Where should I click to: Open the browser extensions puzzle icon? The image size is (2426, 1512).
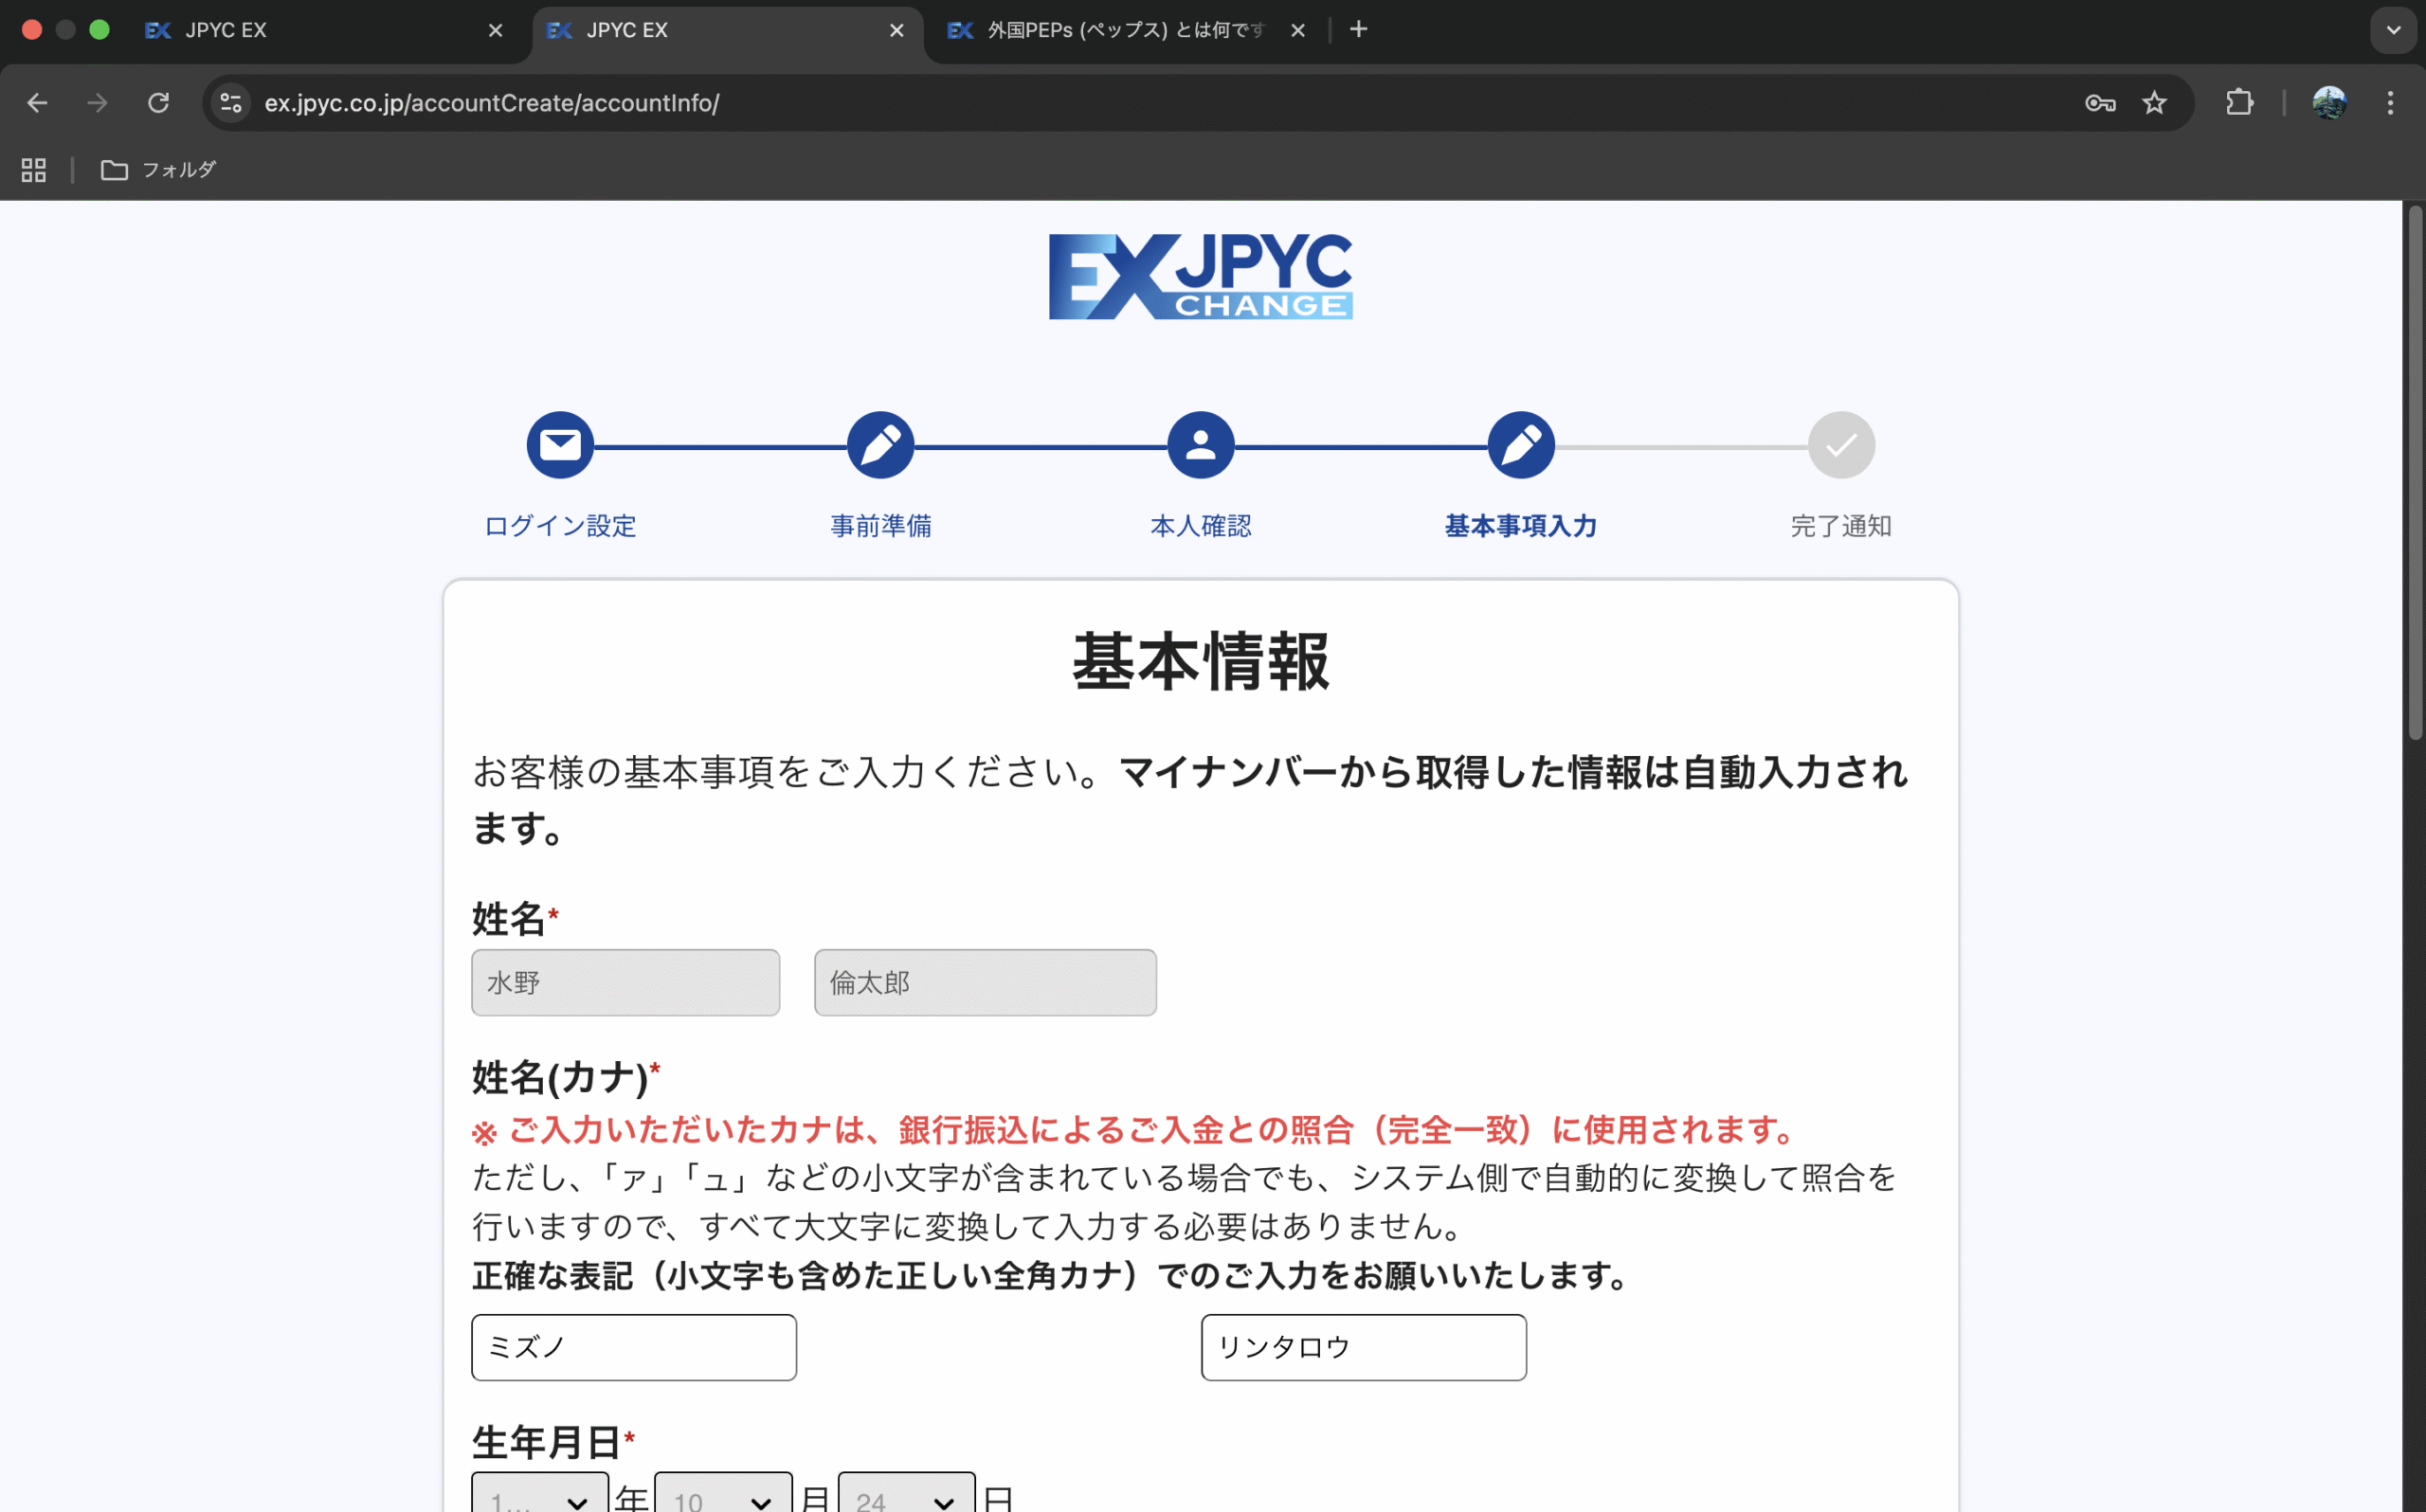click(2239, 103)
